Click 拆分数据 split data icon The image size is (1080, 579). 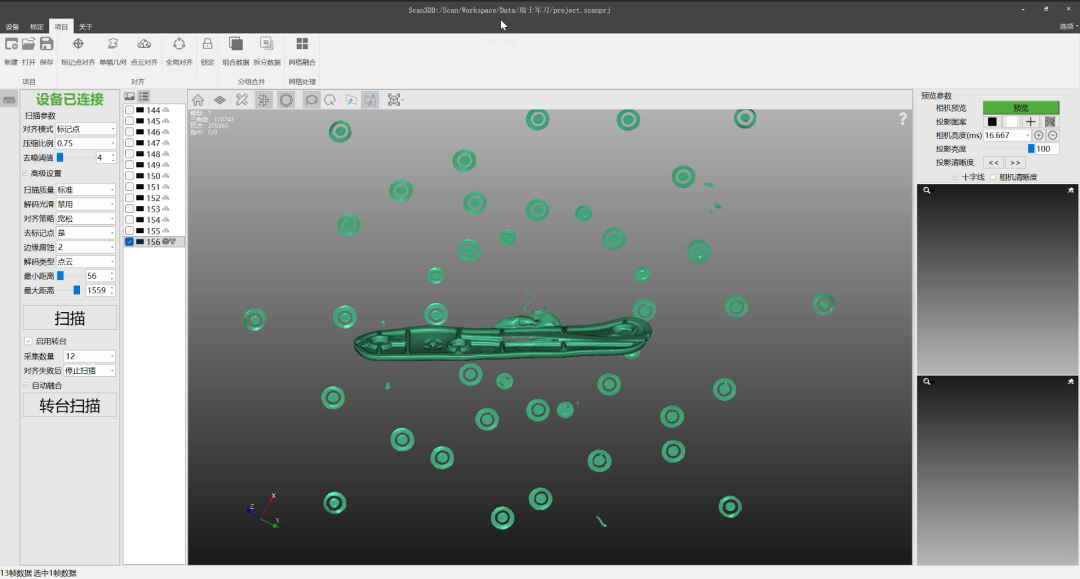coord(267,45)
